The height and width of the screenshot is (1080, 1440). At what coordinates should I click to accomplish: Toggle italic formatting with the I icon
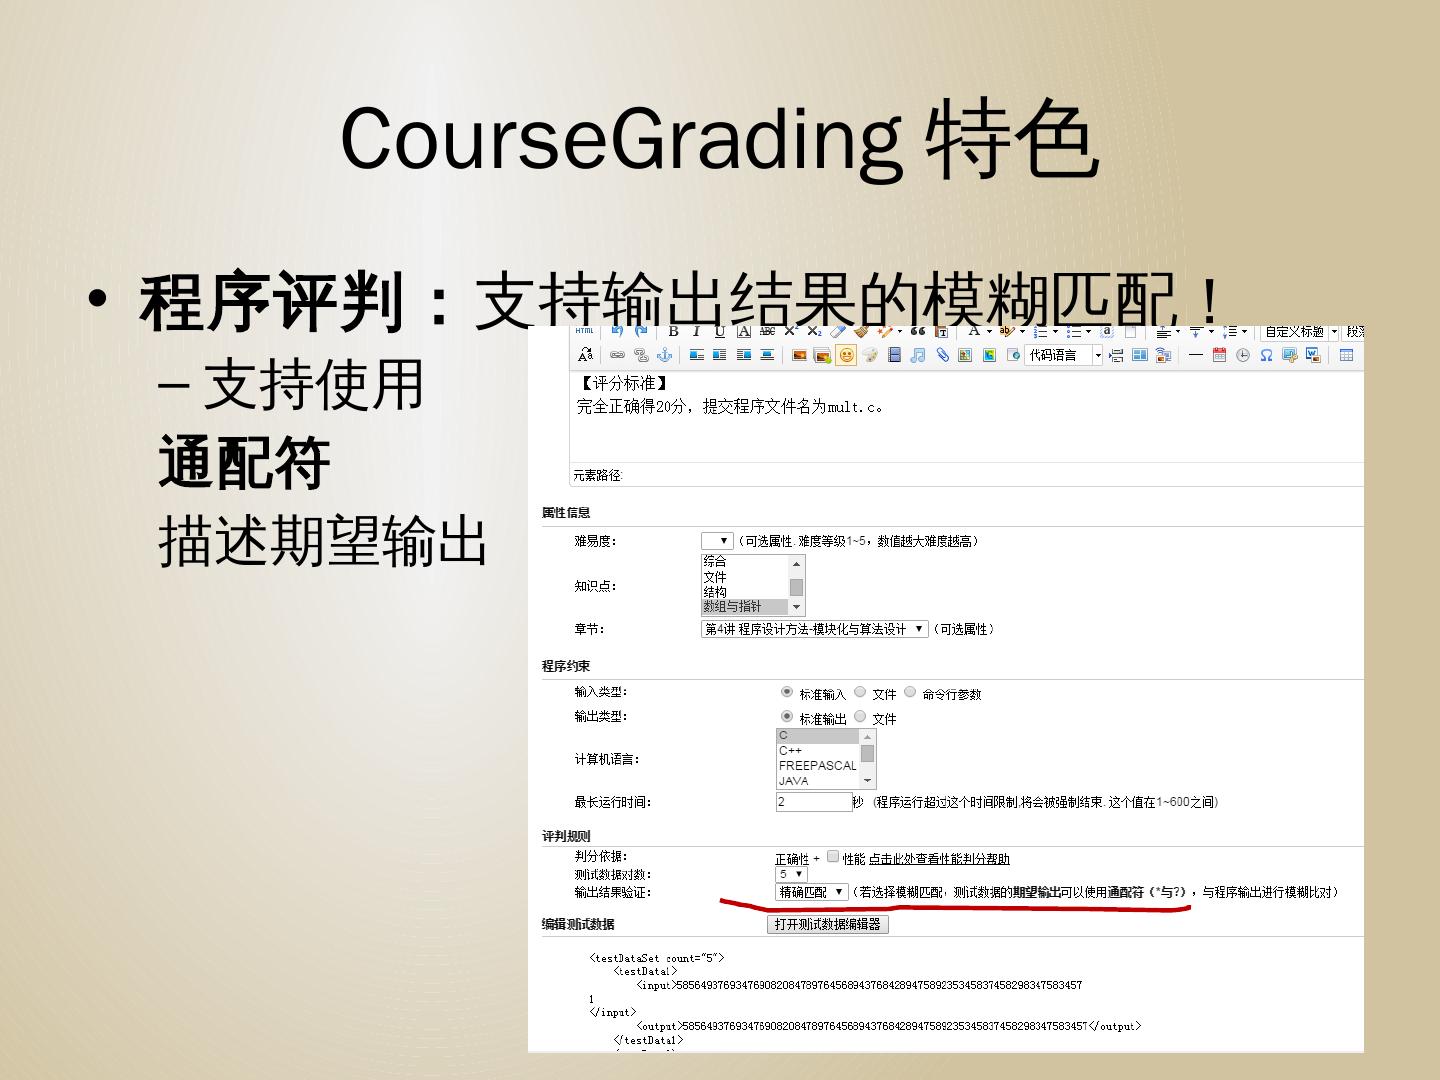click(696, 332)
